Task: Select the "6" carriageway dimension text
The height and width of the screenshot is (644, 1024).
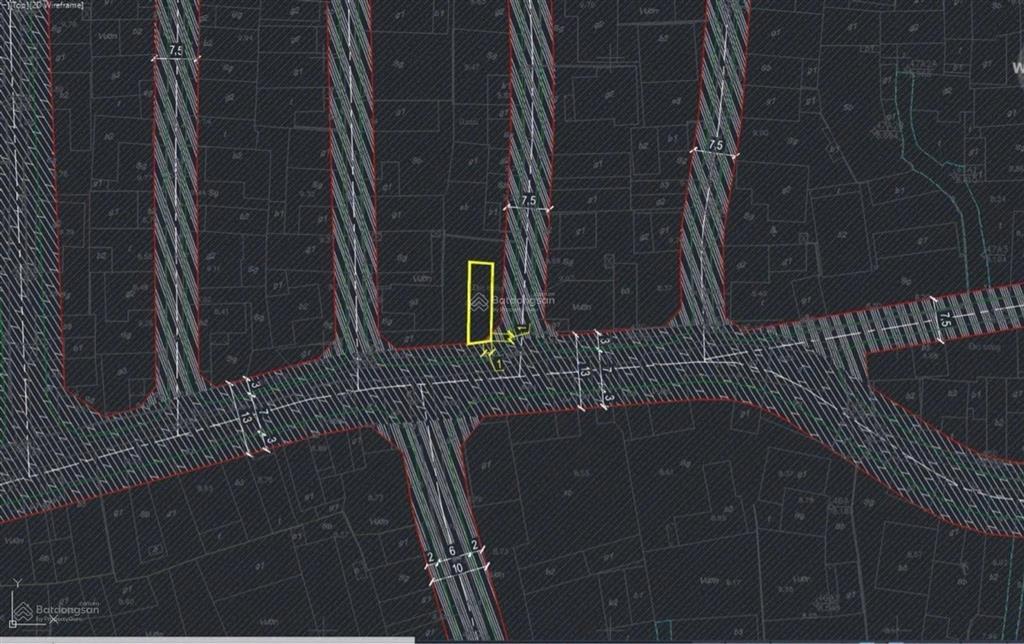Action: coord(452,551)
